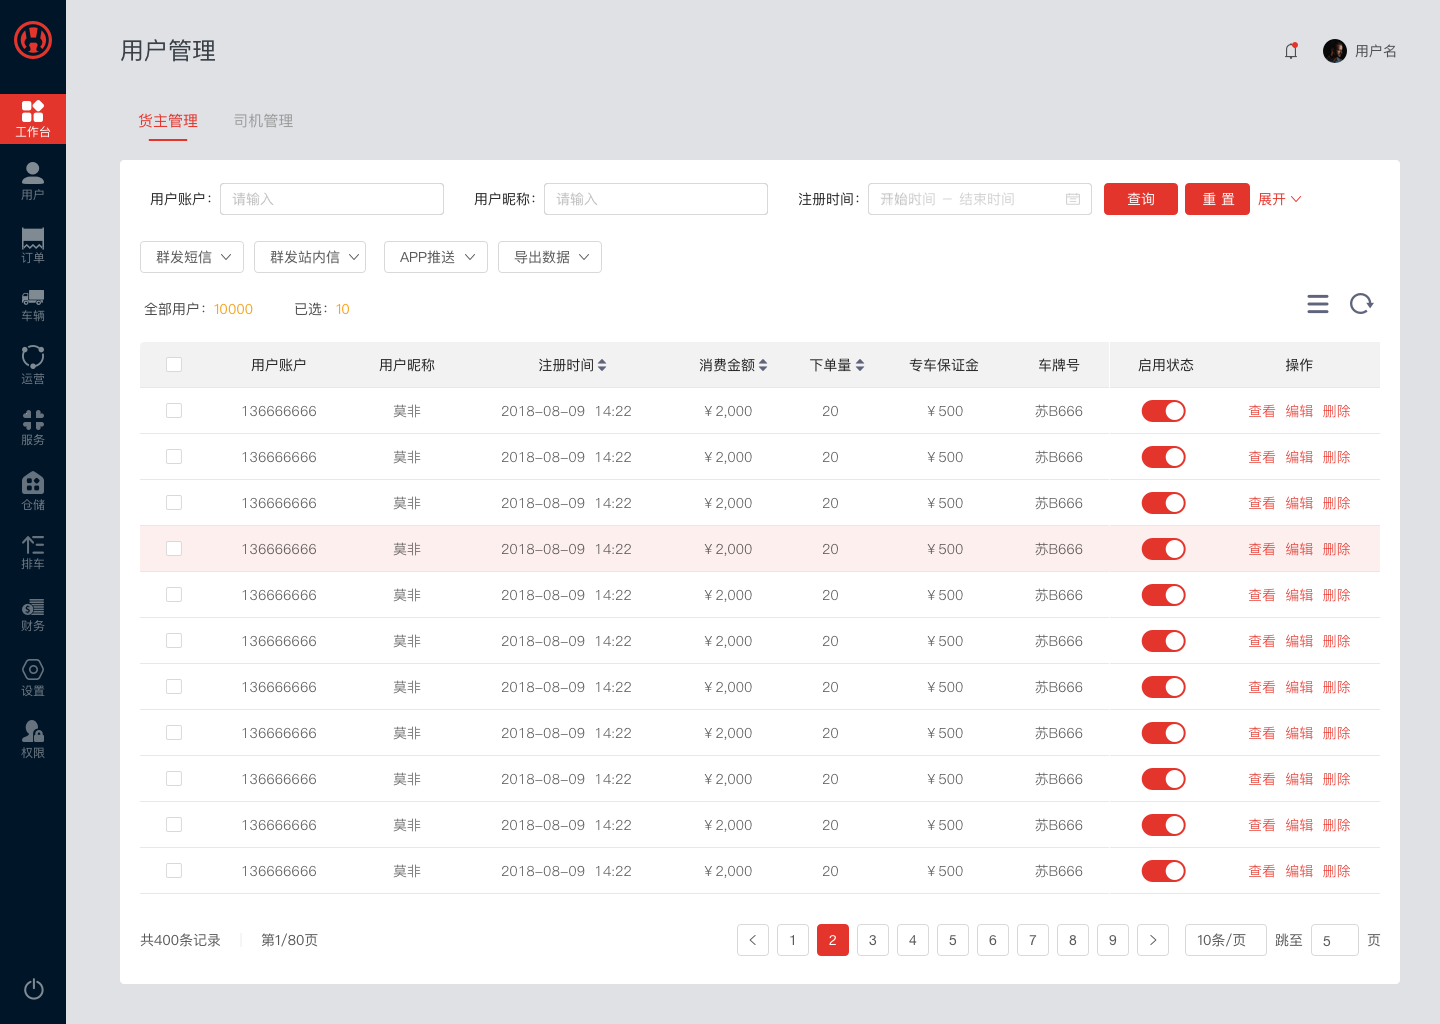The width and height of the screenshot is (1440, 1024).
Task: Open the 群发站内信 dropdown
Action: point(310,257)
